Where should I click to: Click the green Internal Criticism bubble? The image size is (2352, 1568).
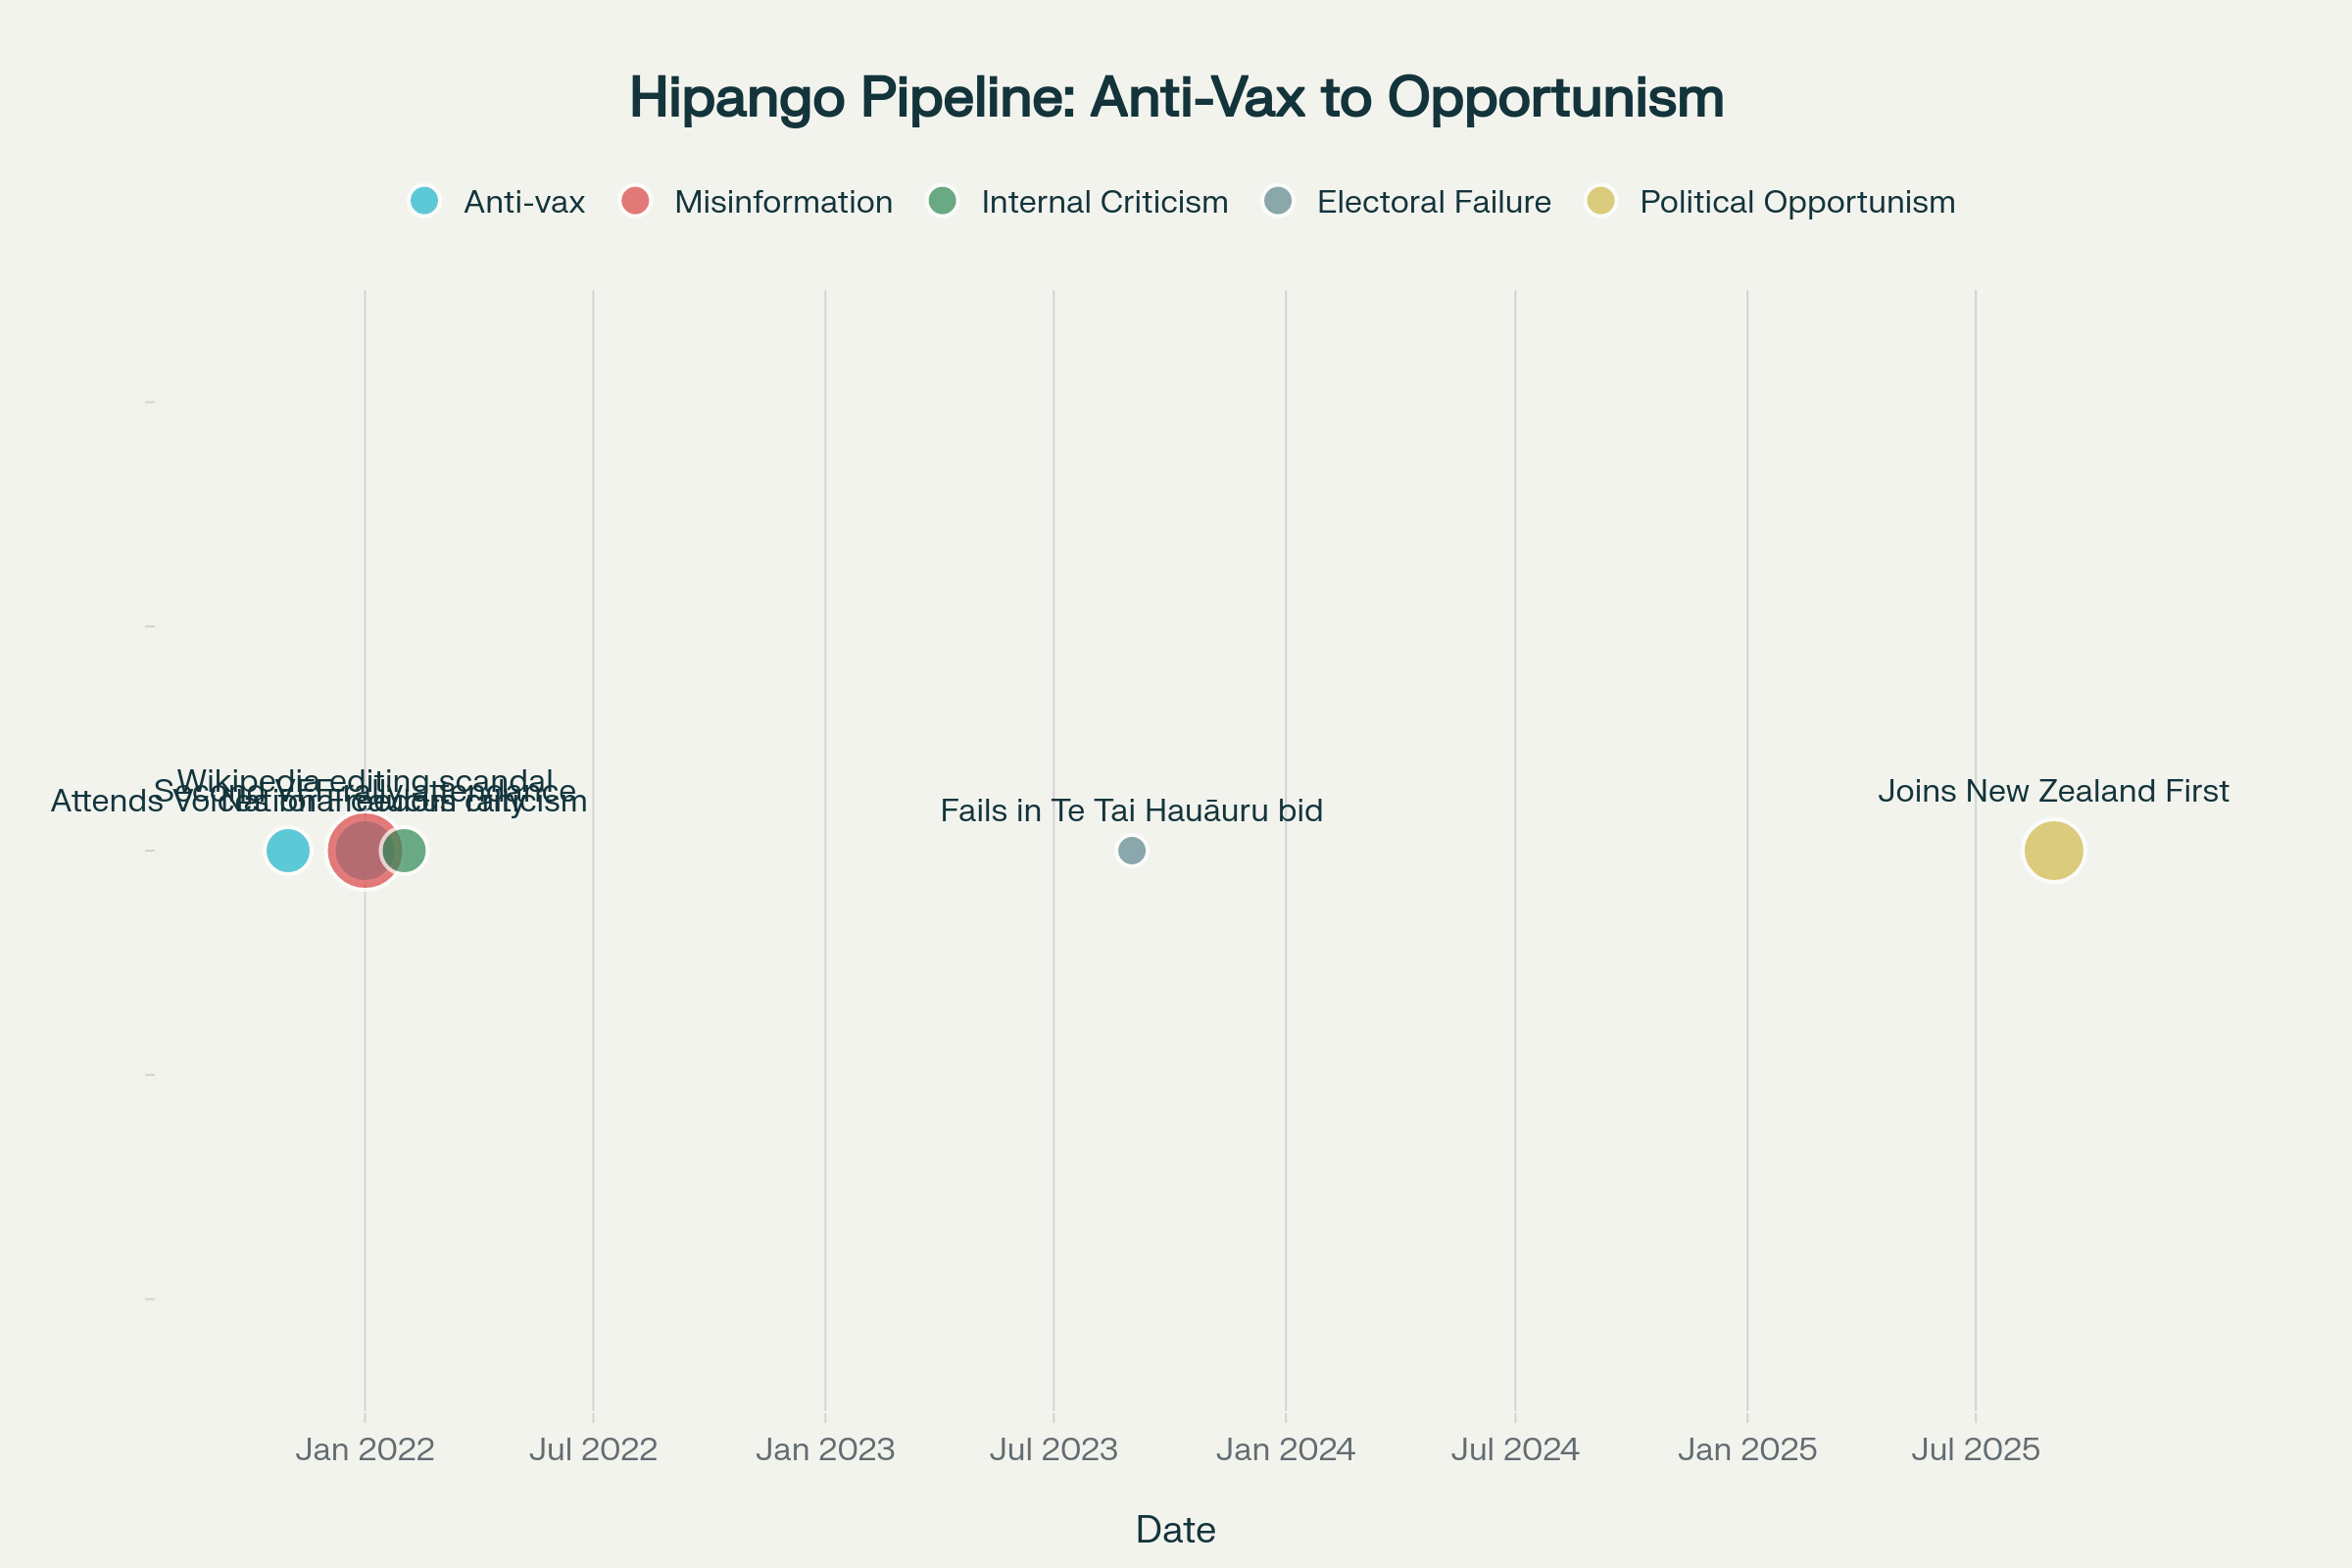pos(412,851)
